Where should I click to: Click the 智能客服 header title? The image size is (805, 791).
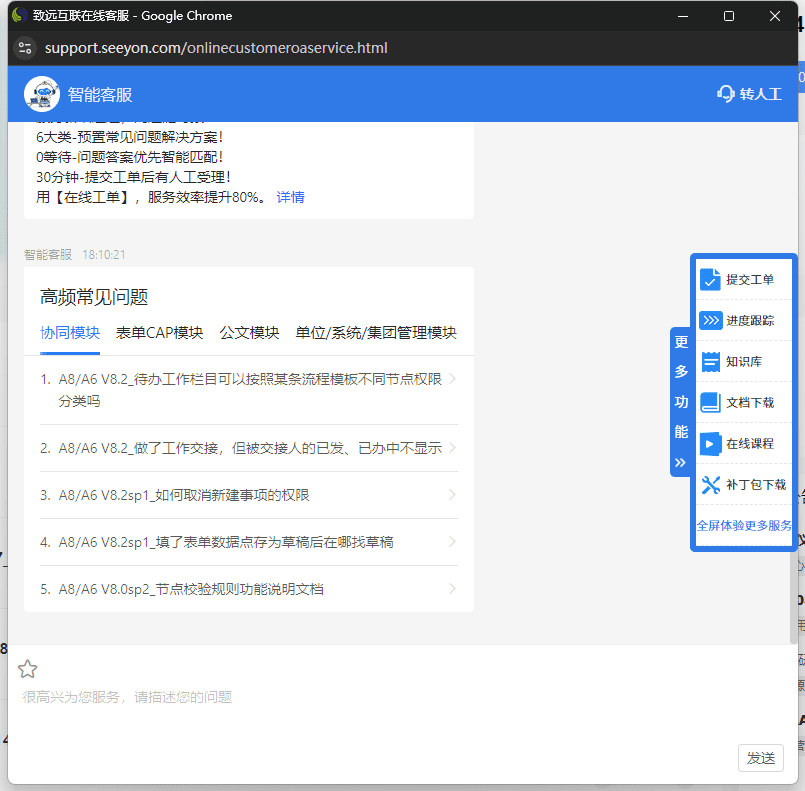[100, 94]
